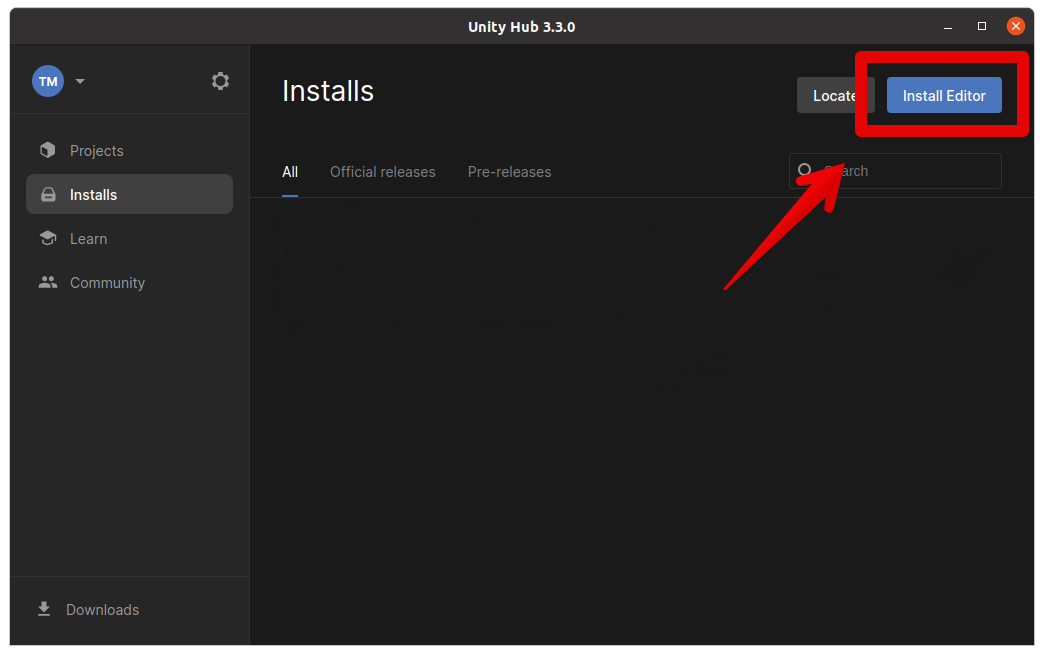The width and height of the screenshot is (1044, 655).
Task: Select Installs in the sidebar
Action: coord(129,194)
